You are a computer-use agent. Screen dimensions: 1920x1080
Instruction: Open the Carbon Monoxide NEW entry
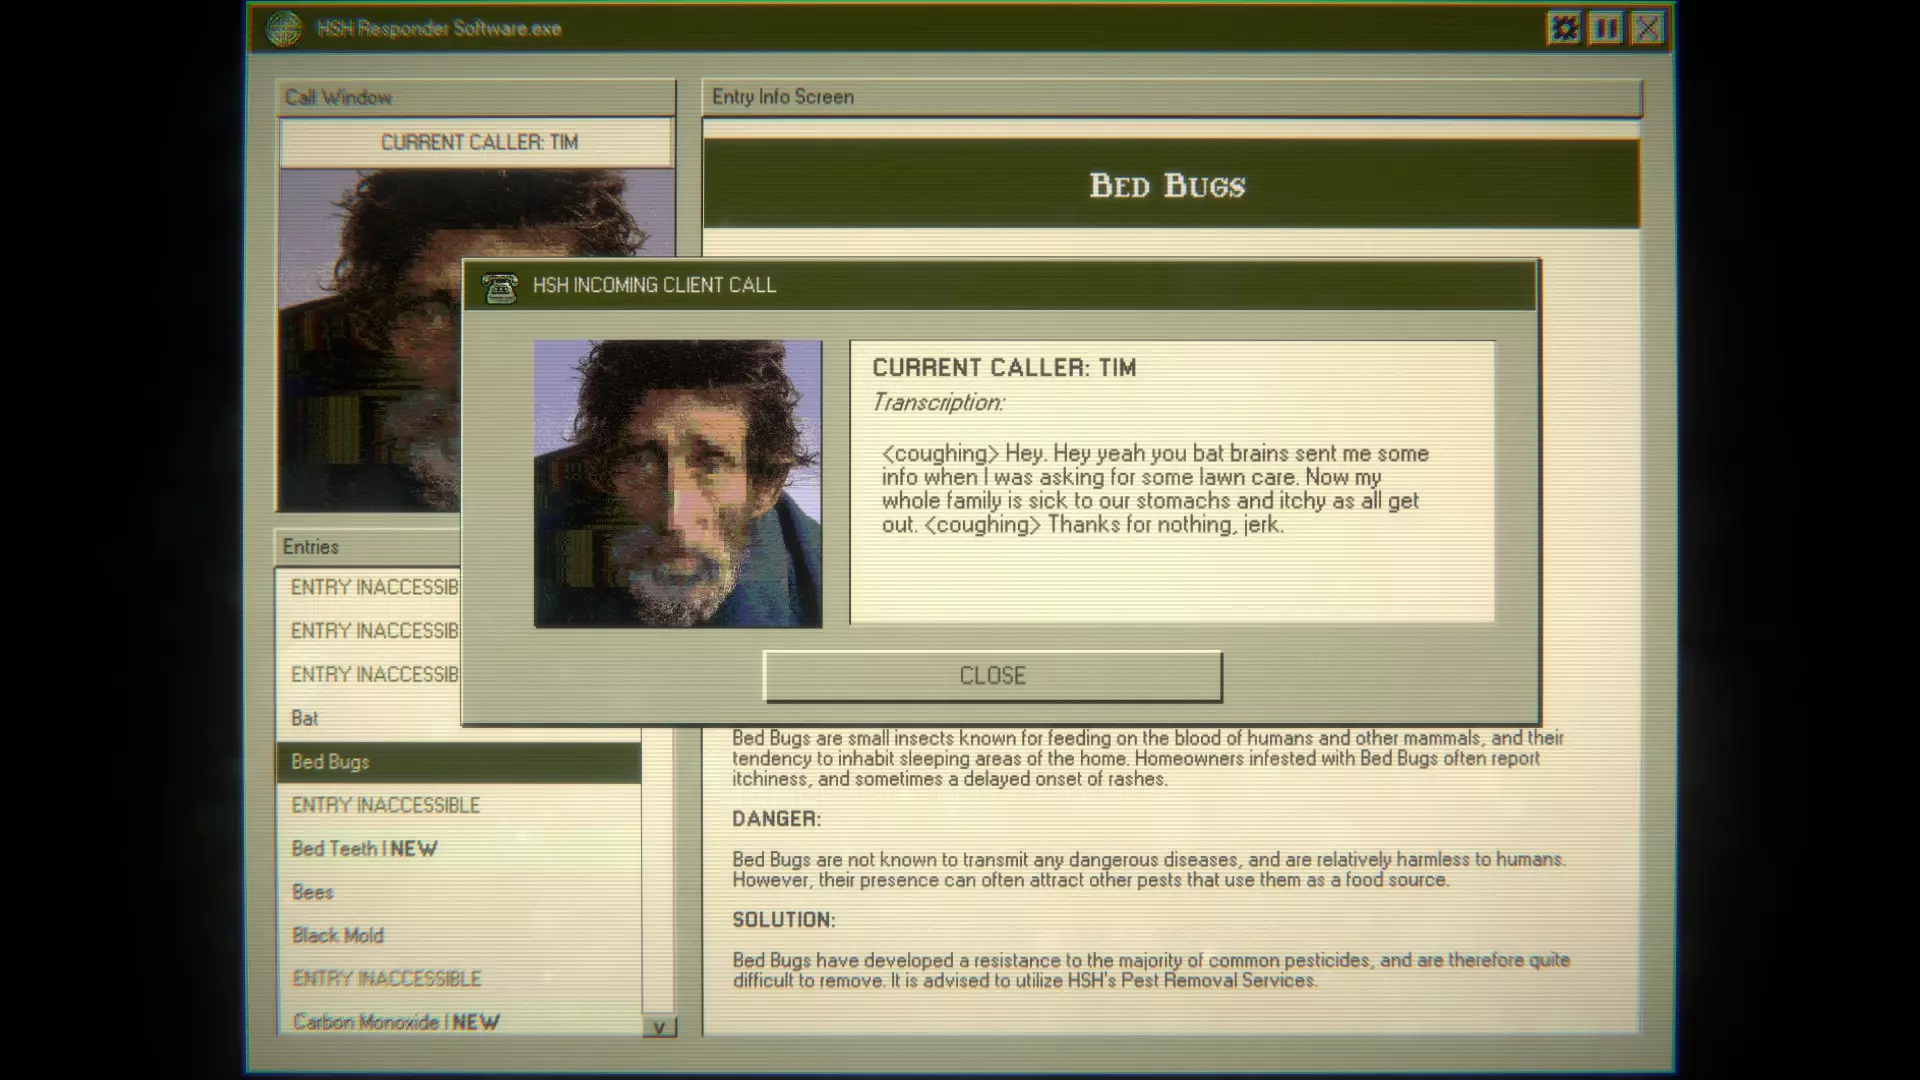pyautogui.click(x=396, y=1022)
